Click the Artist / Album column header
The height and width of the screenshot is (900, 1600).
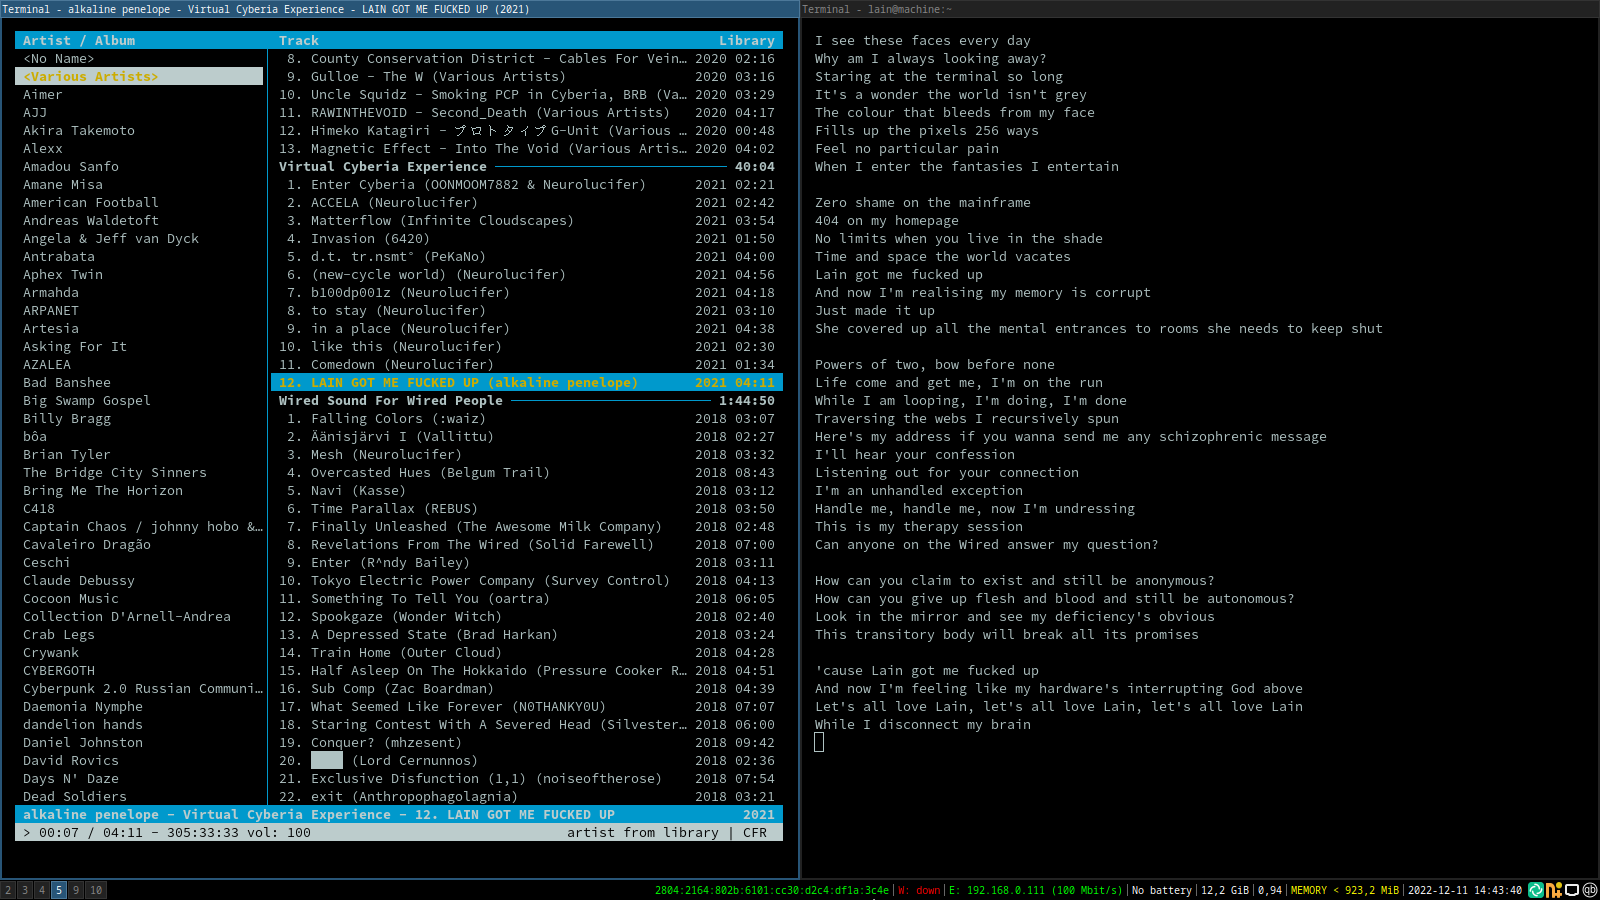(x=79, y=40)
